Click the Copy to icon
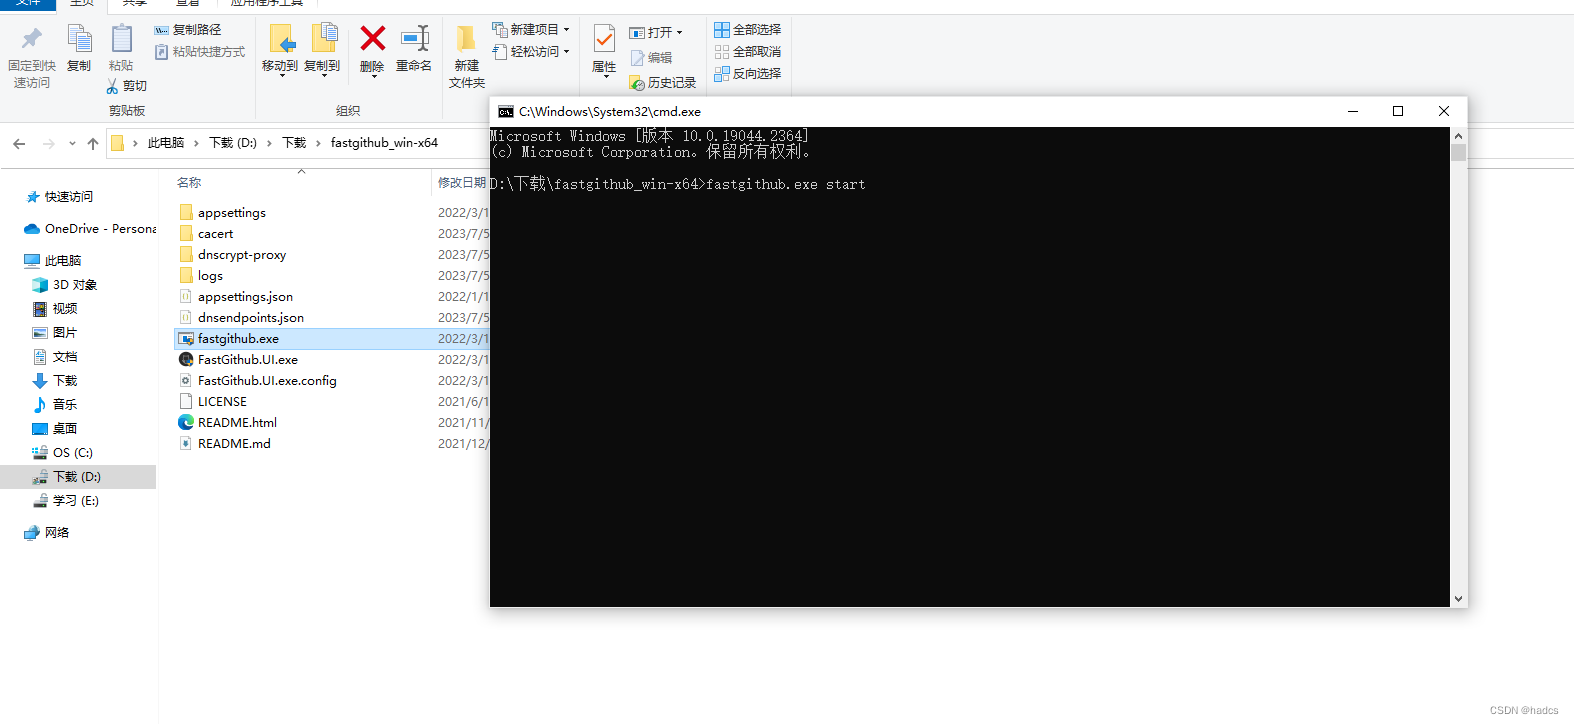 (x=323, y=39)
